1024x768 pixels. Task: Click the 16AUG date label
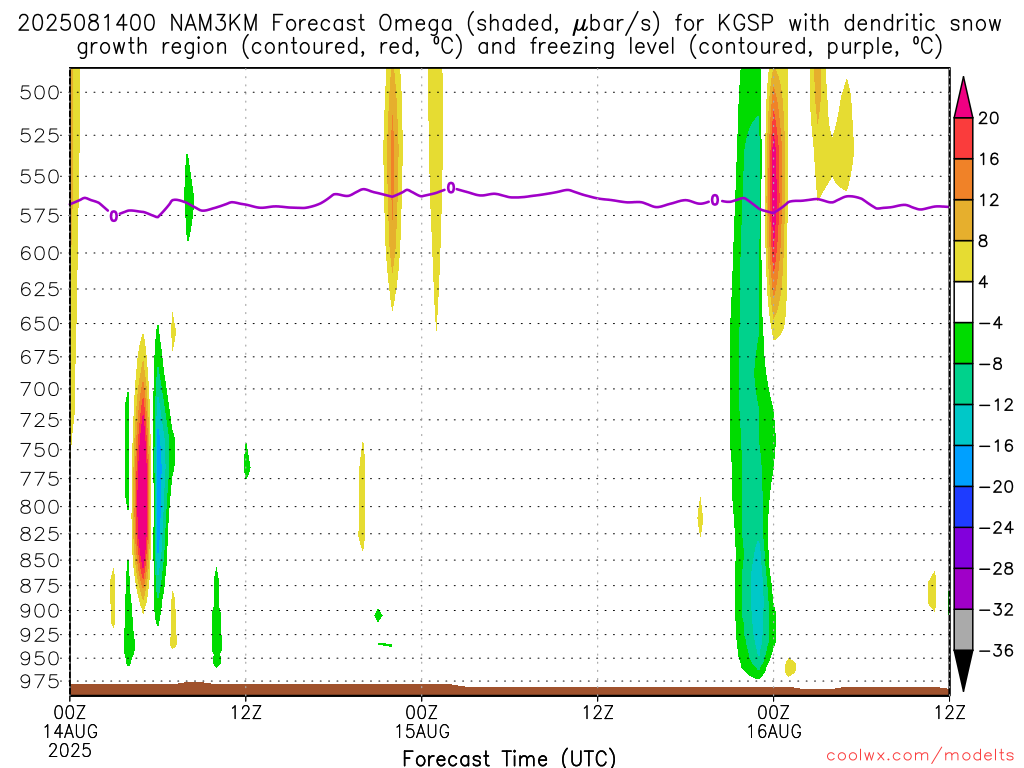775,731
